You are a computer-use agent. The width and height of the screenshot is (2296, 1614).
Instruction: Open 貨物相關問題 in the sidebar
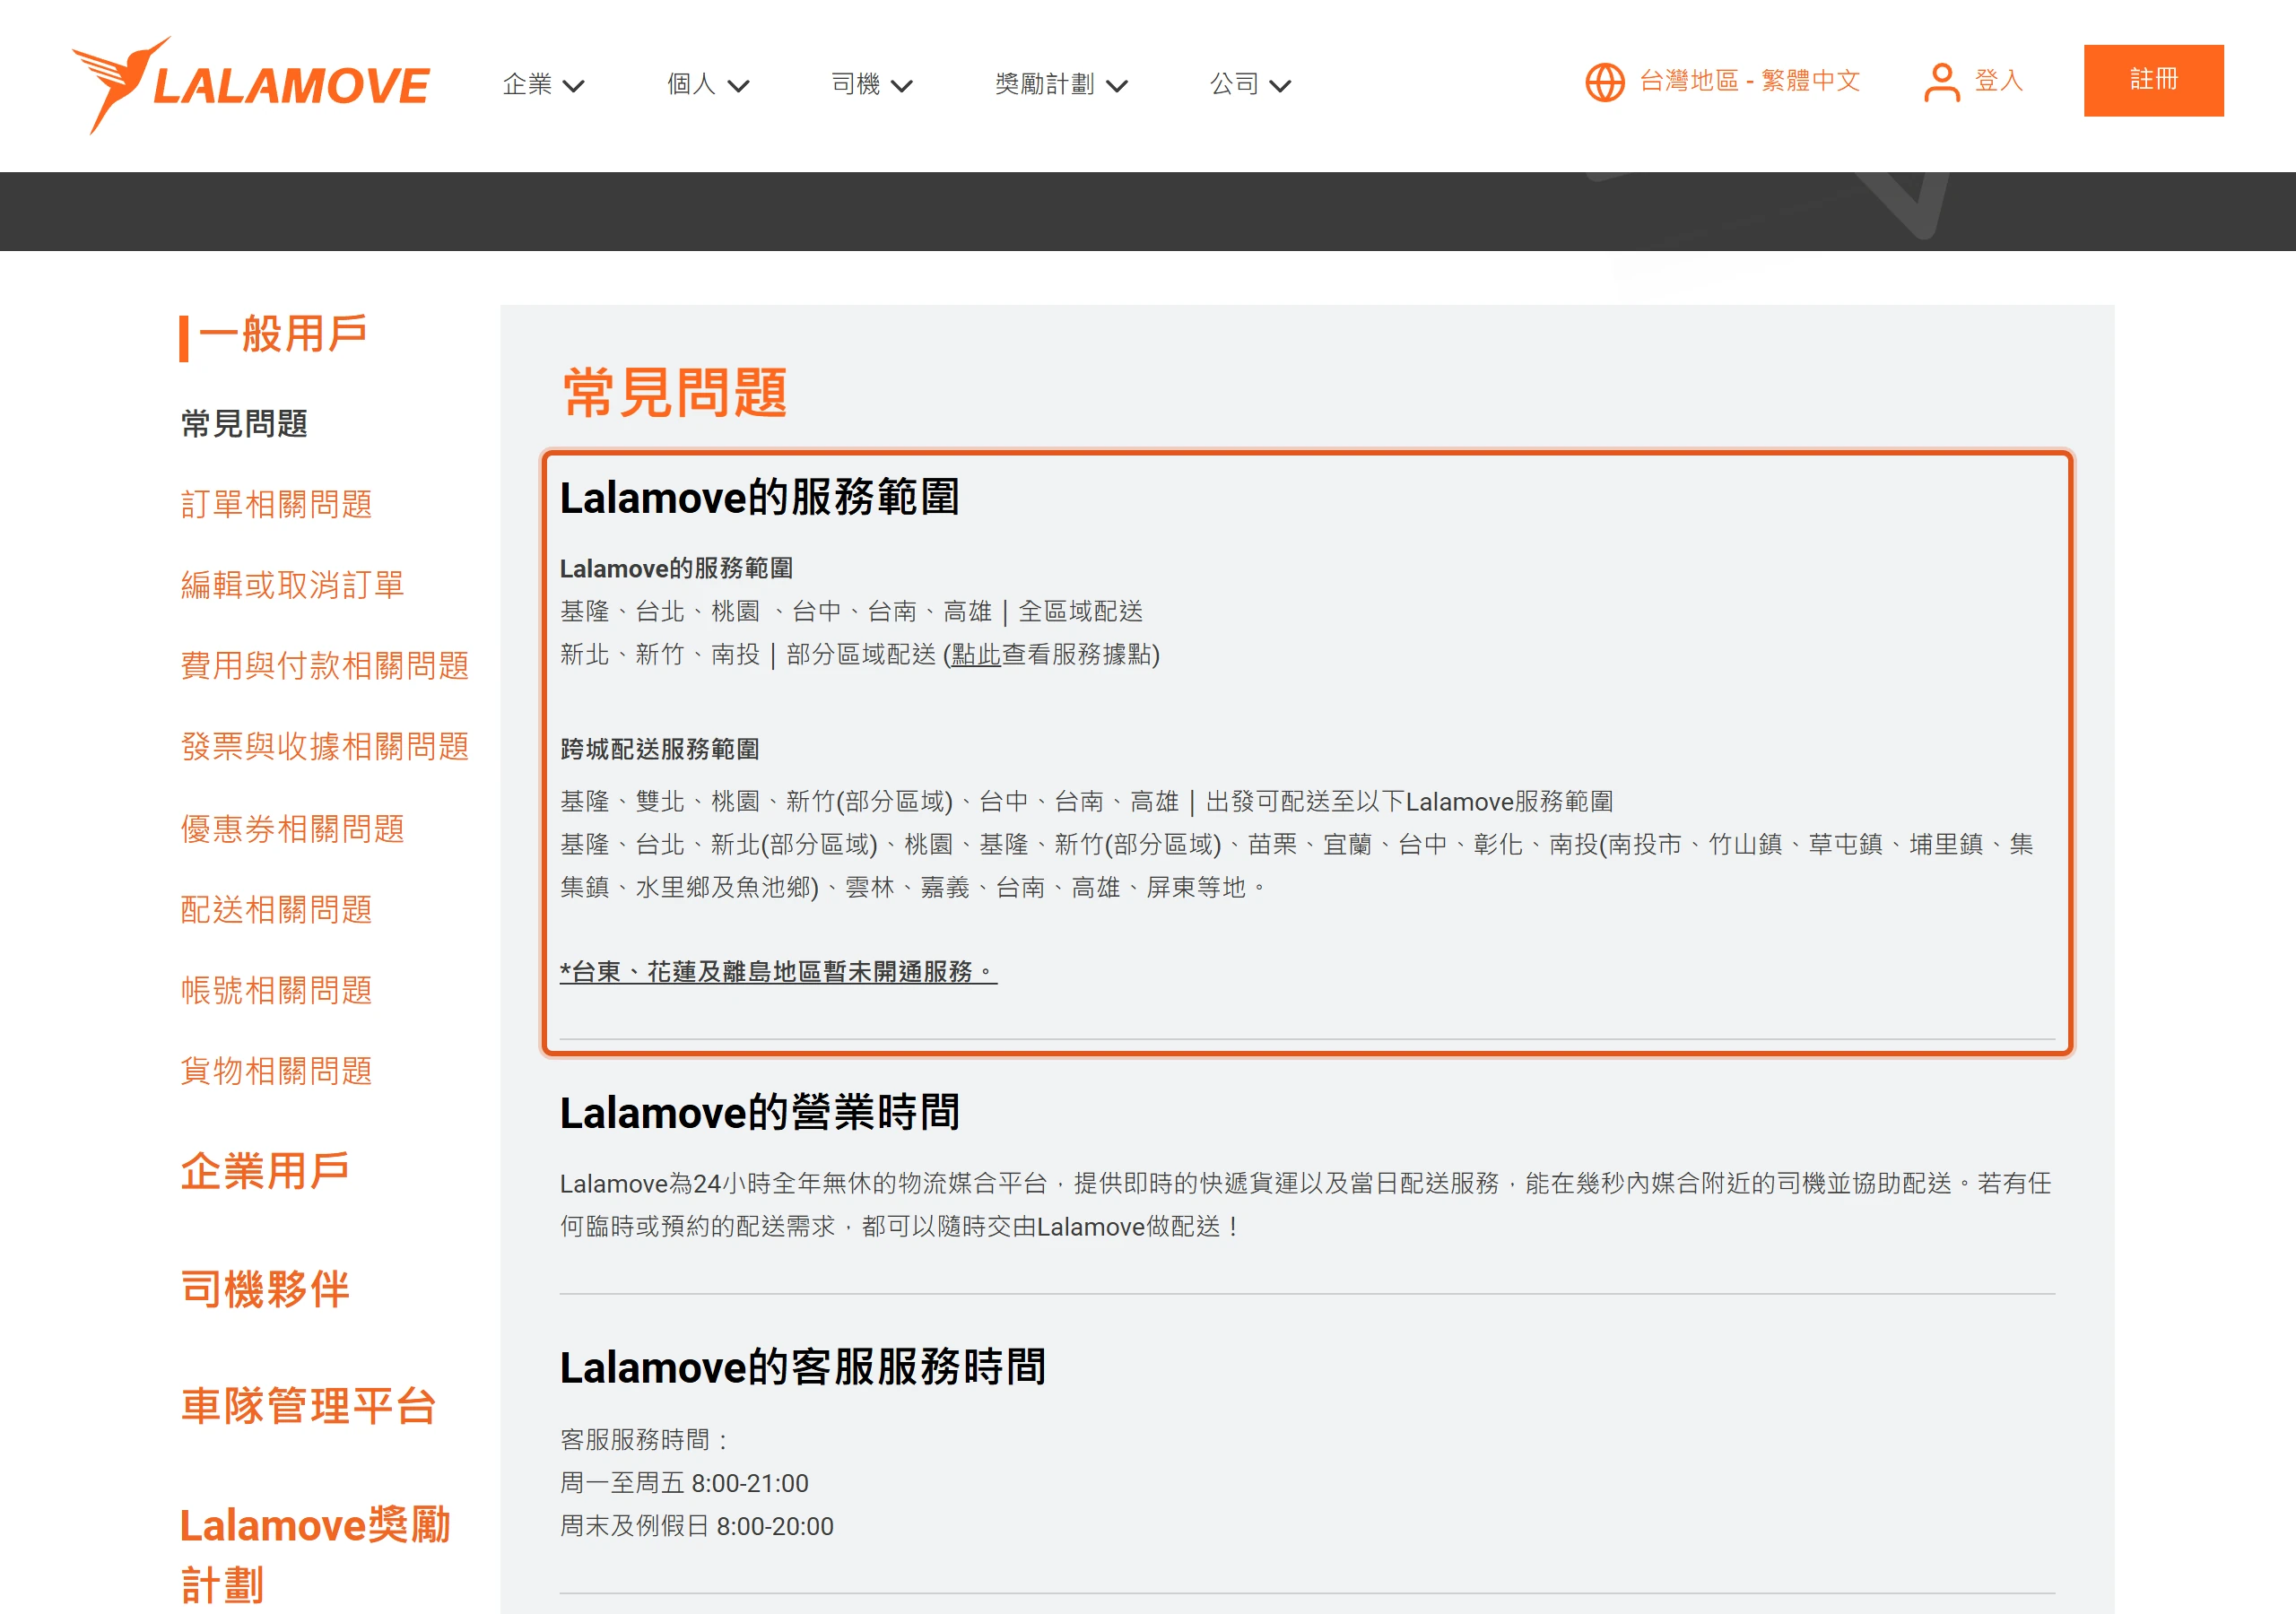coord(276,1072)
